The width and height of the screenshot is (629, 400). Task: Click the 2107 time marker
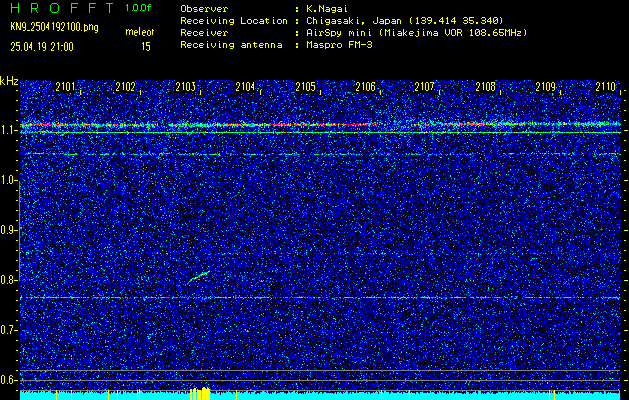424,86
